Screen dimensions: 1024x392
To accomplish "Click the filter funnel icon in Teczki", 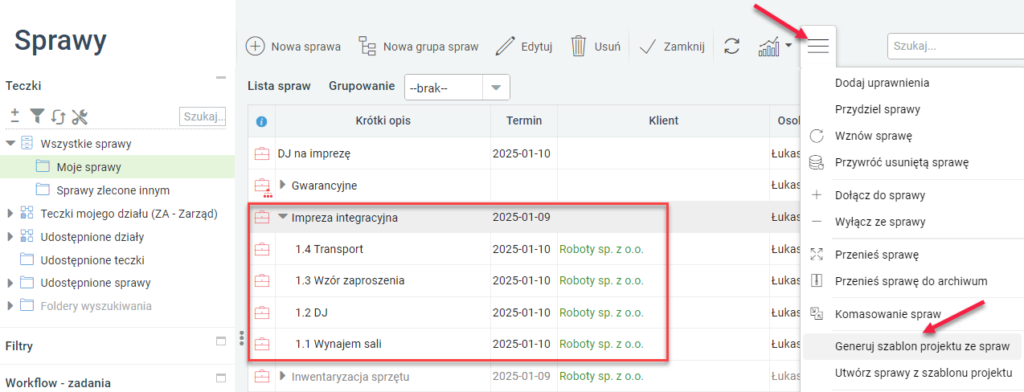I will [37, 116].
